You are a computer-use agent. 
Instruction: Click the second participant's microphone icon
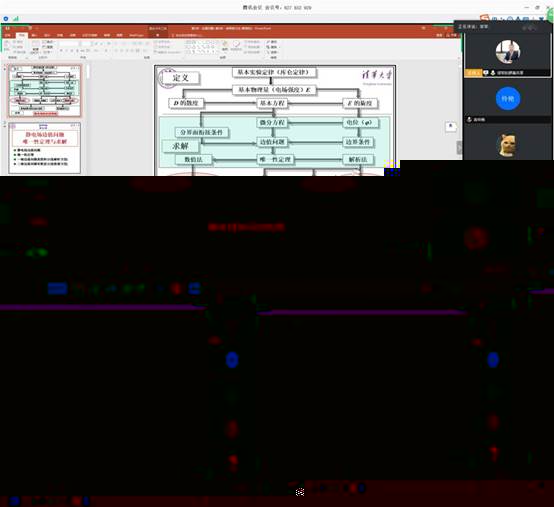(469, 120)
